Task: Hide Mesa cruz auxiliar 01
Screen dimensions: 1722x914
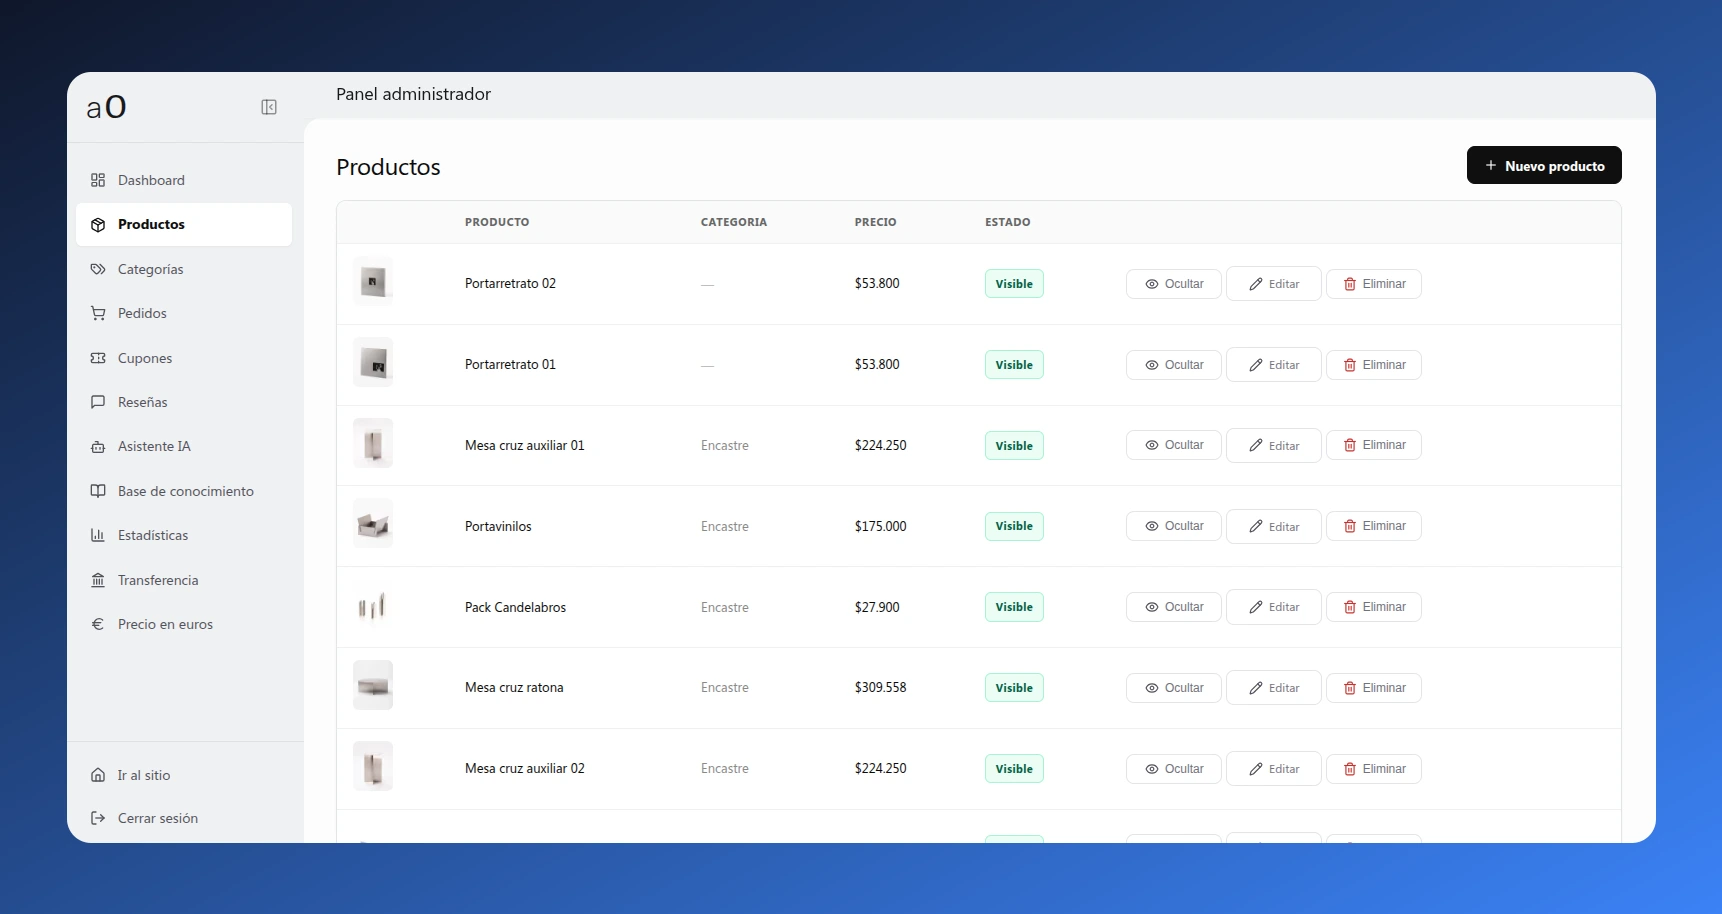Action: [x=1174, y=445]
